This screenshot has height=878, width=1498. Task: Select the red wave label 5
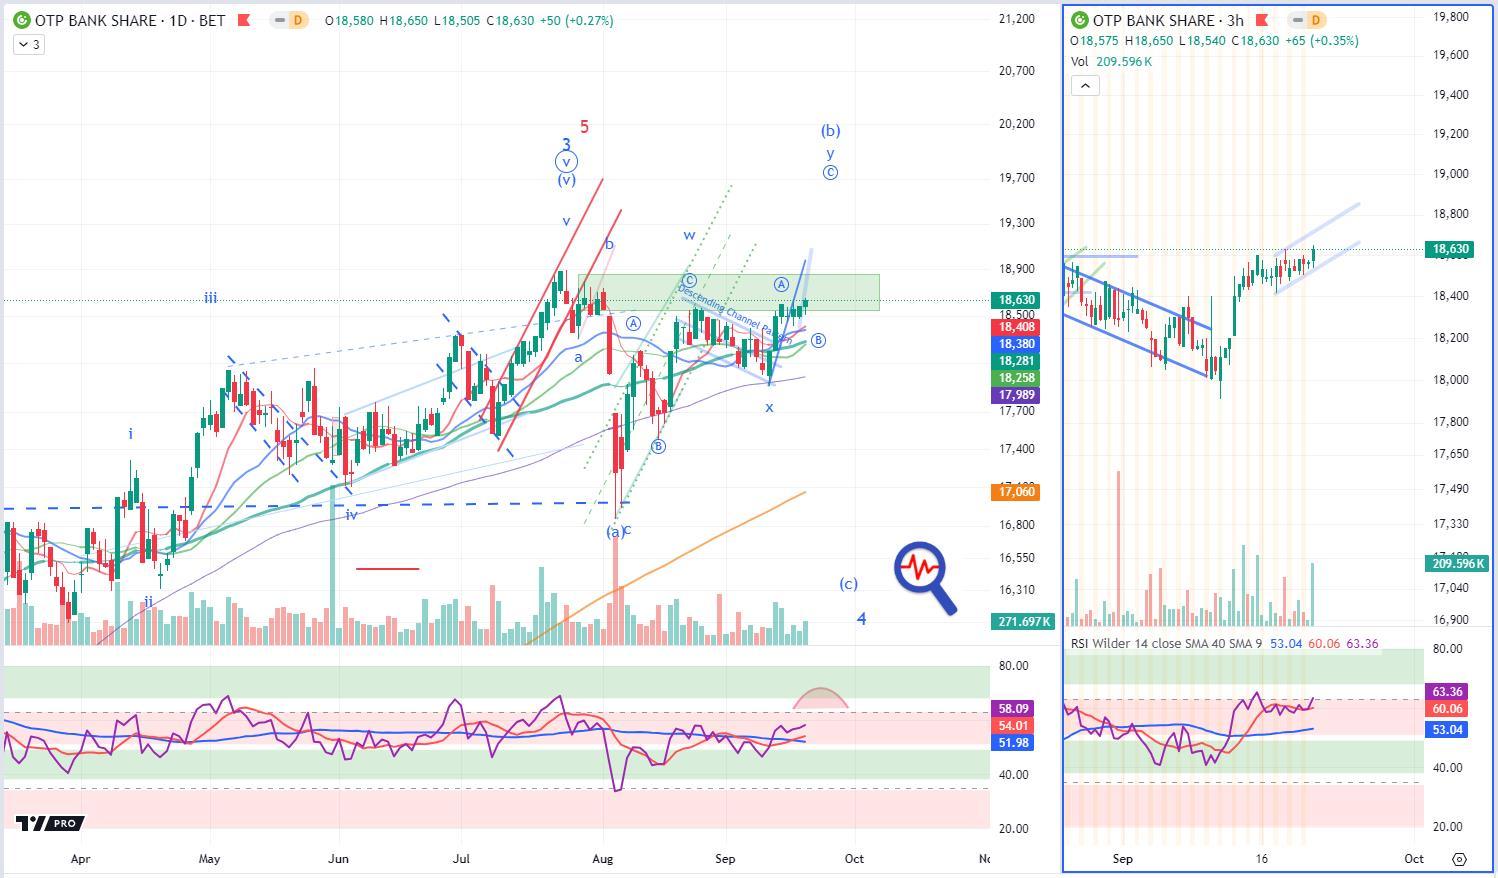[584, 127]
